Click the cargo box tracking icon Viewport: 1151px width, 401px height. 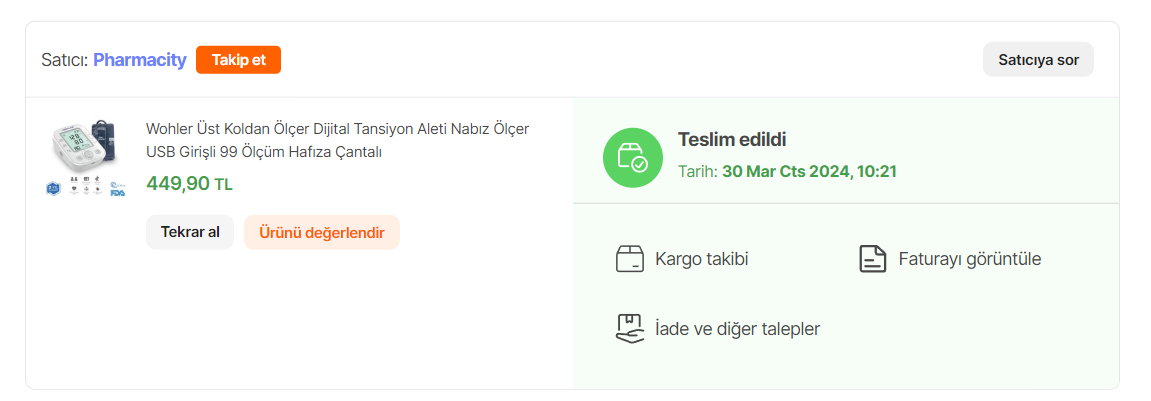pos(630,259)
